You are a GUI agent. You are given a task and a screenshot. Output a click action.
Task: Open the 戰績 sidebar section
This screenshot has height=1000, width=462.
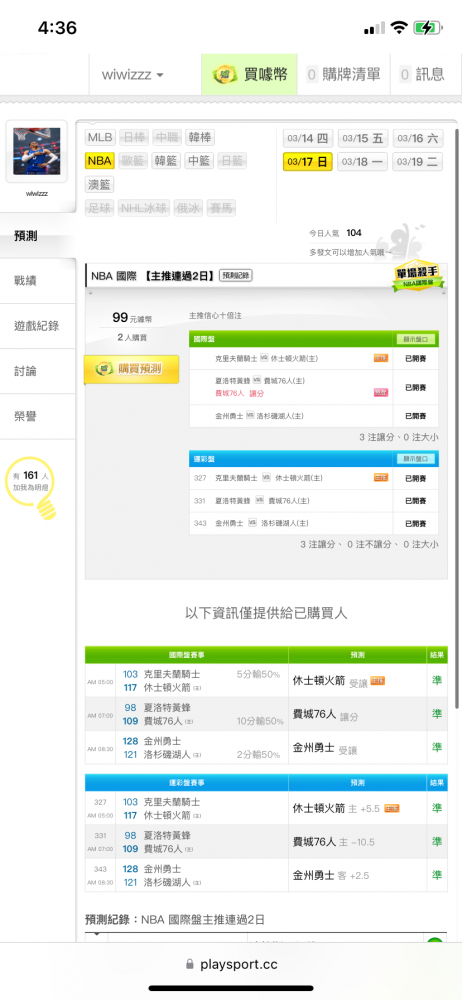(38, 281)
